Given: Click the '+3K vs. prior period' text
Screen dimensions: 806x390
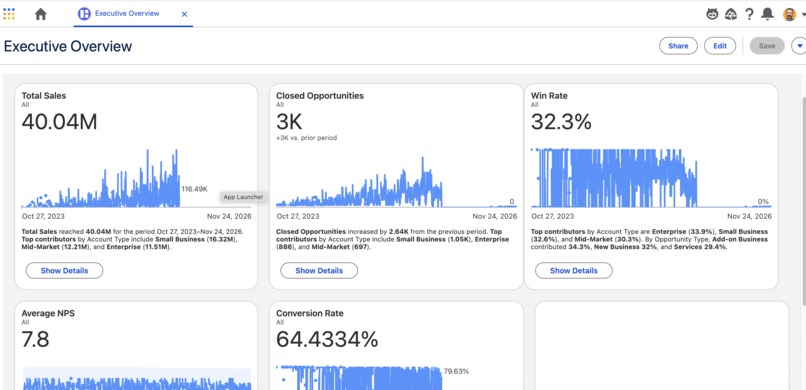Looking at the screenshot, I should (x=306, y=138).
